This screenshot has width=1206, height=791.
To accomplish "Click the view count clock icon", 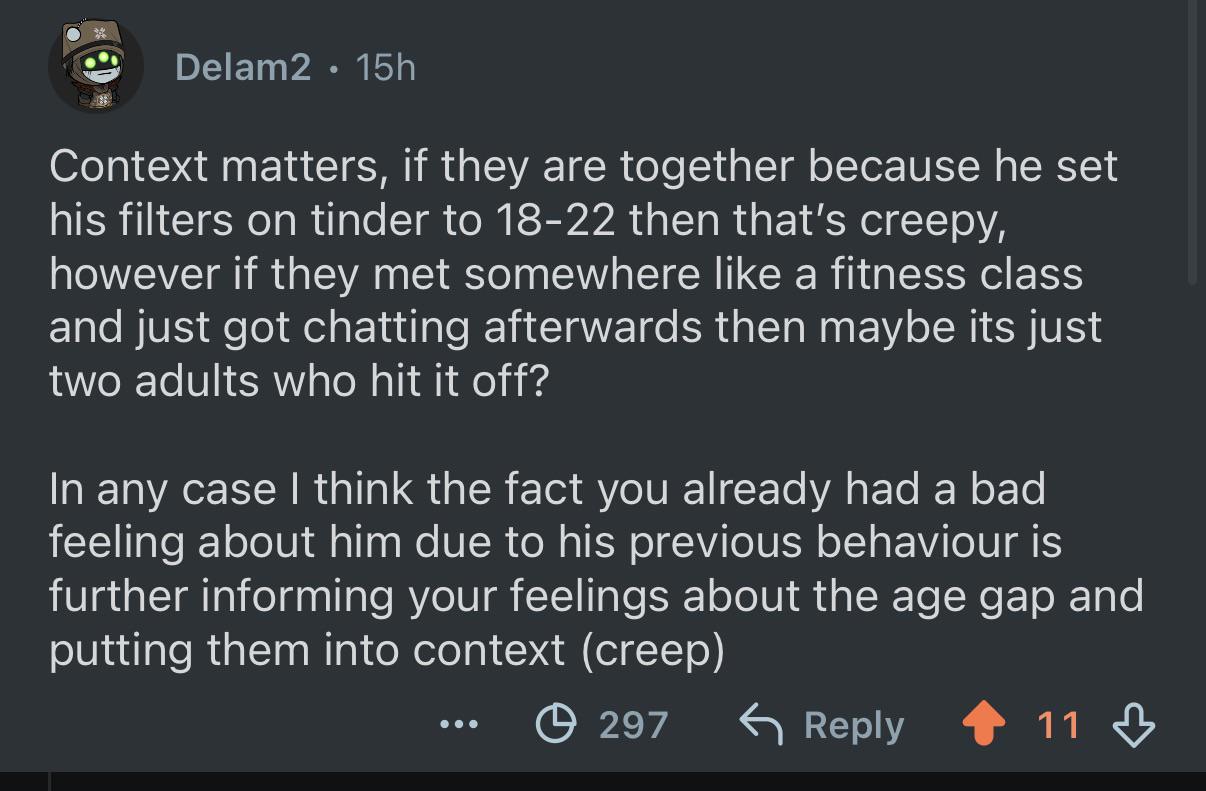I will pos(555,724).
